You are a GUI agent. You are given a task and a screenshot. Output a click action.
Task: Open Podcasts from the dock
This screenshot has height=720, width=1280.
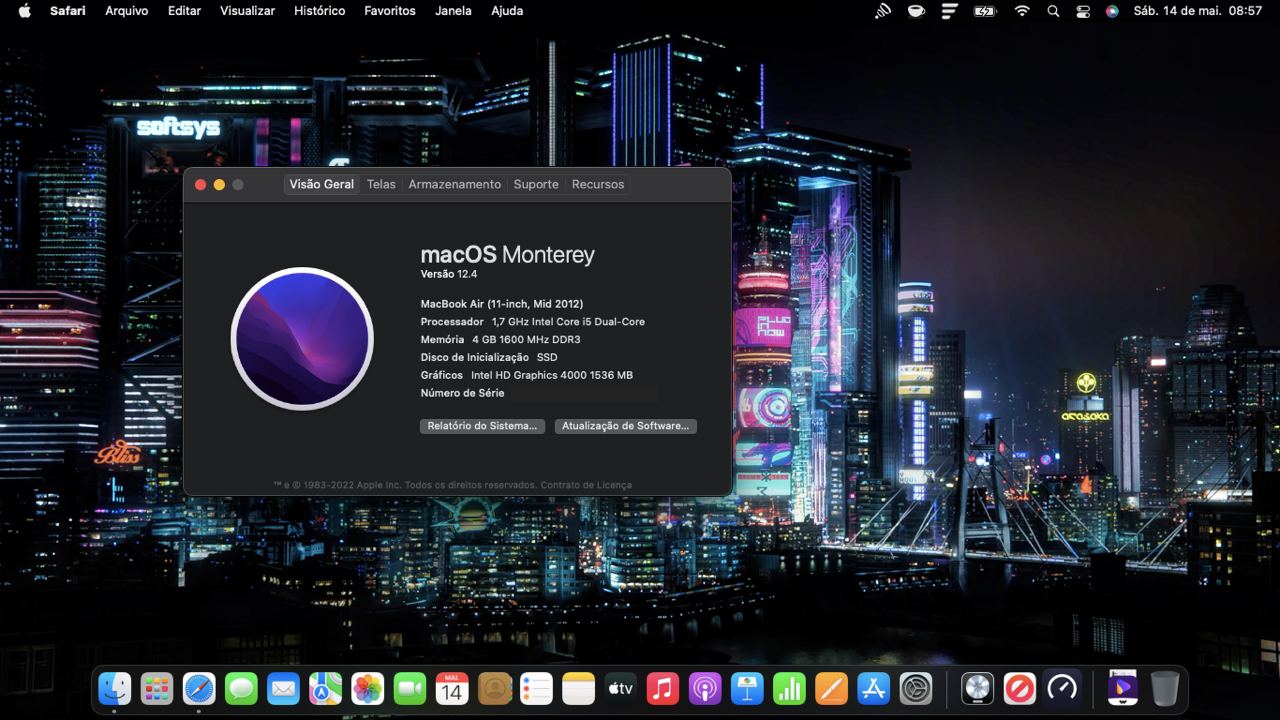coord(705,688)
